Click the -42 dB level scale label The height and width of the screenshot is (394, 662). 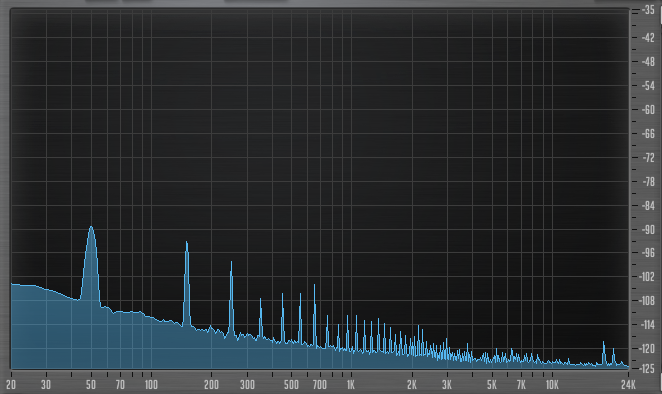tap(648, 38)
